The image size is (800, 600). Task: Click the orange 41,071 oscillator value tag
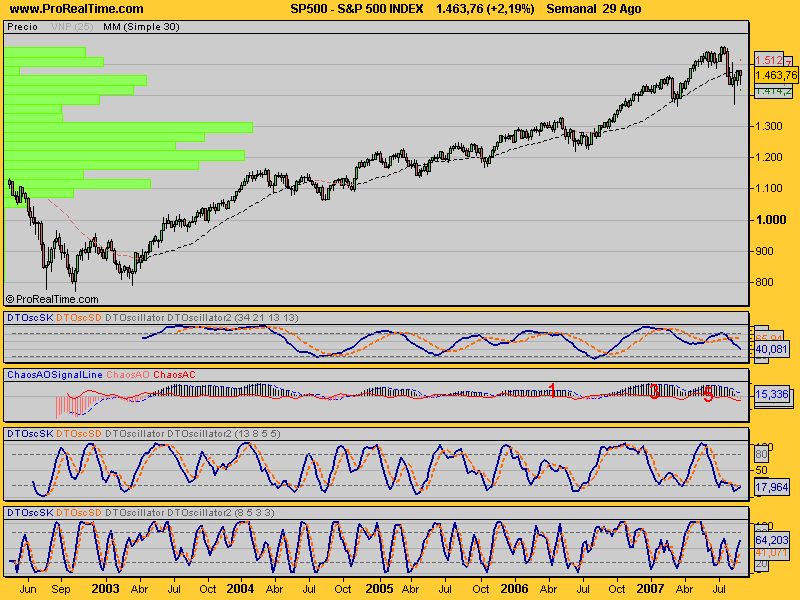coord(771,553)
